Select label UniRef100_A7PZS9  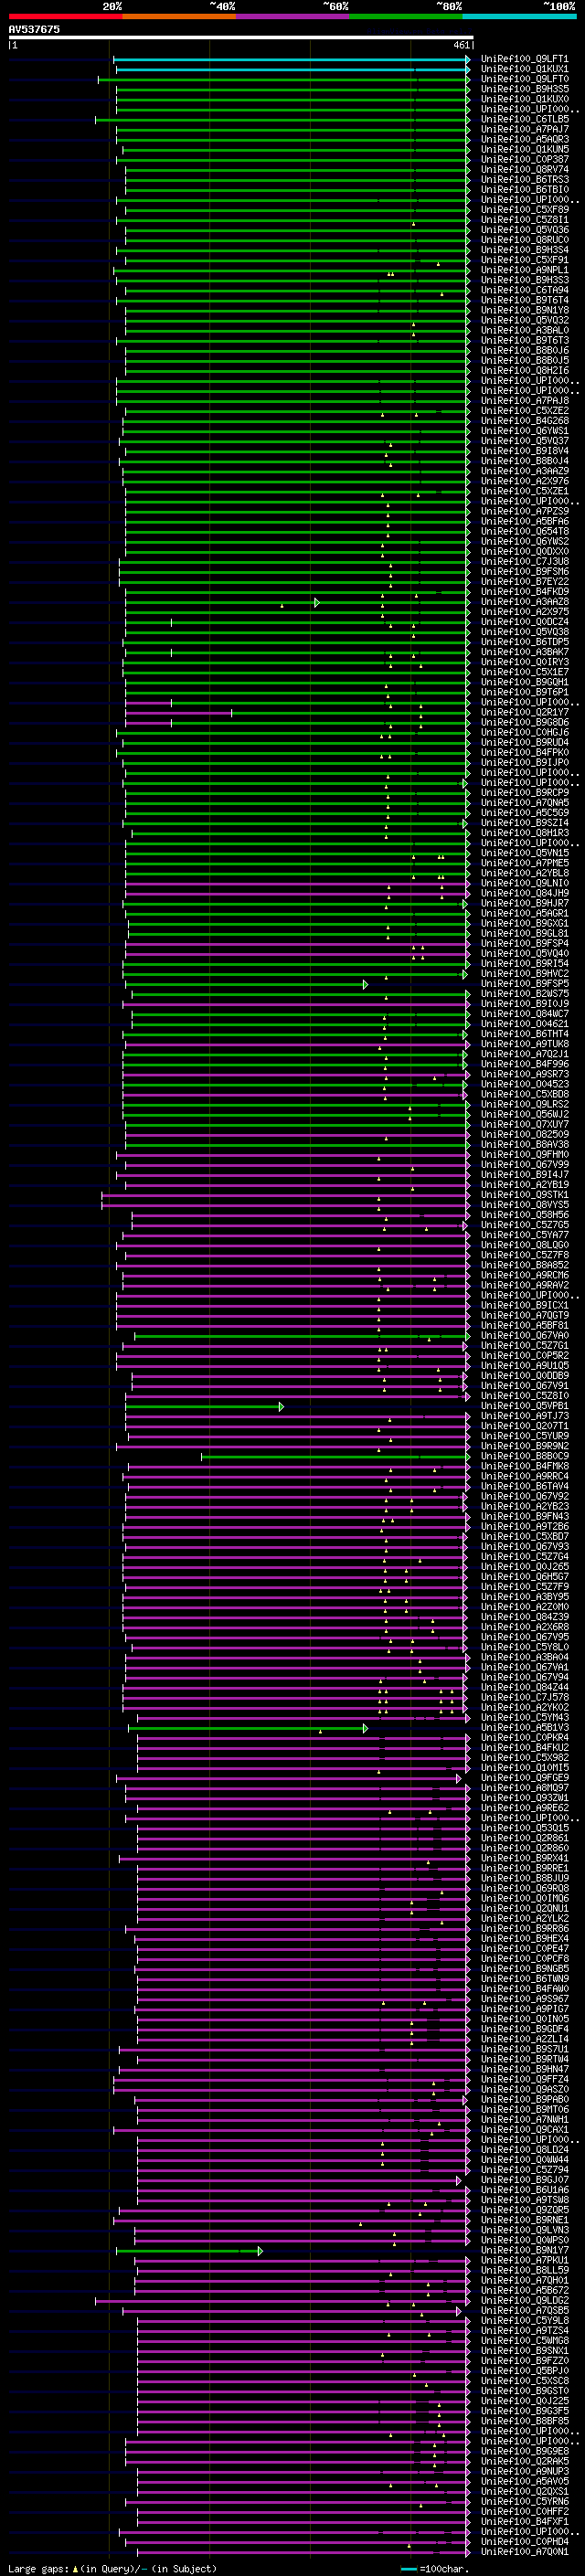(525, 511)
